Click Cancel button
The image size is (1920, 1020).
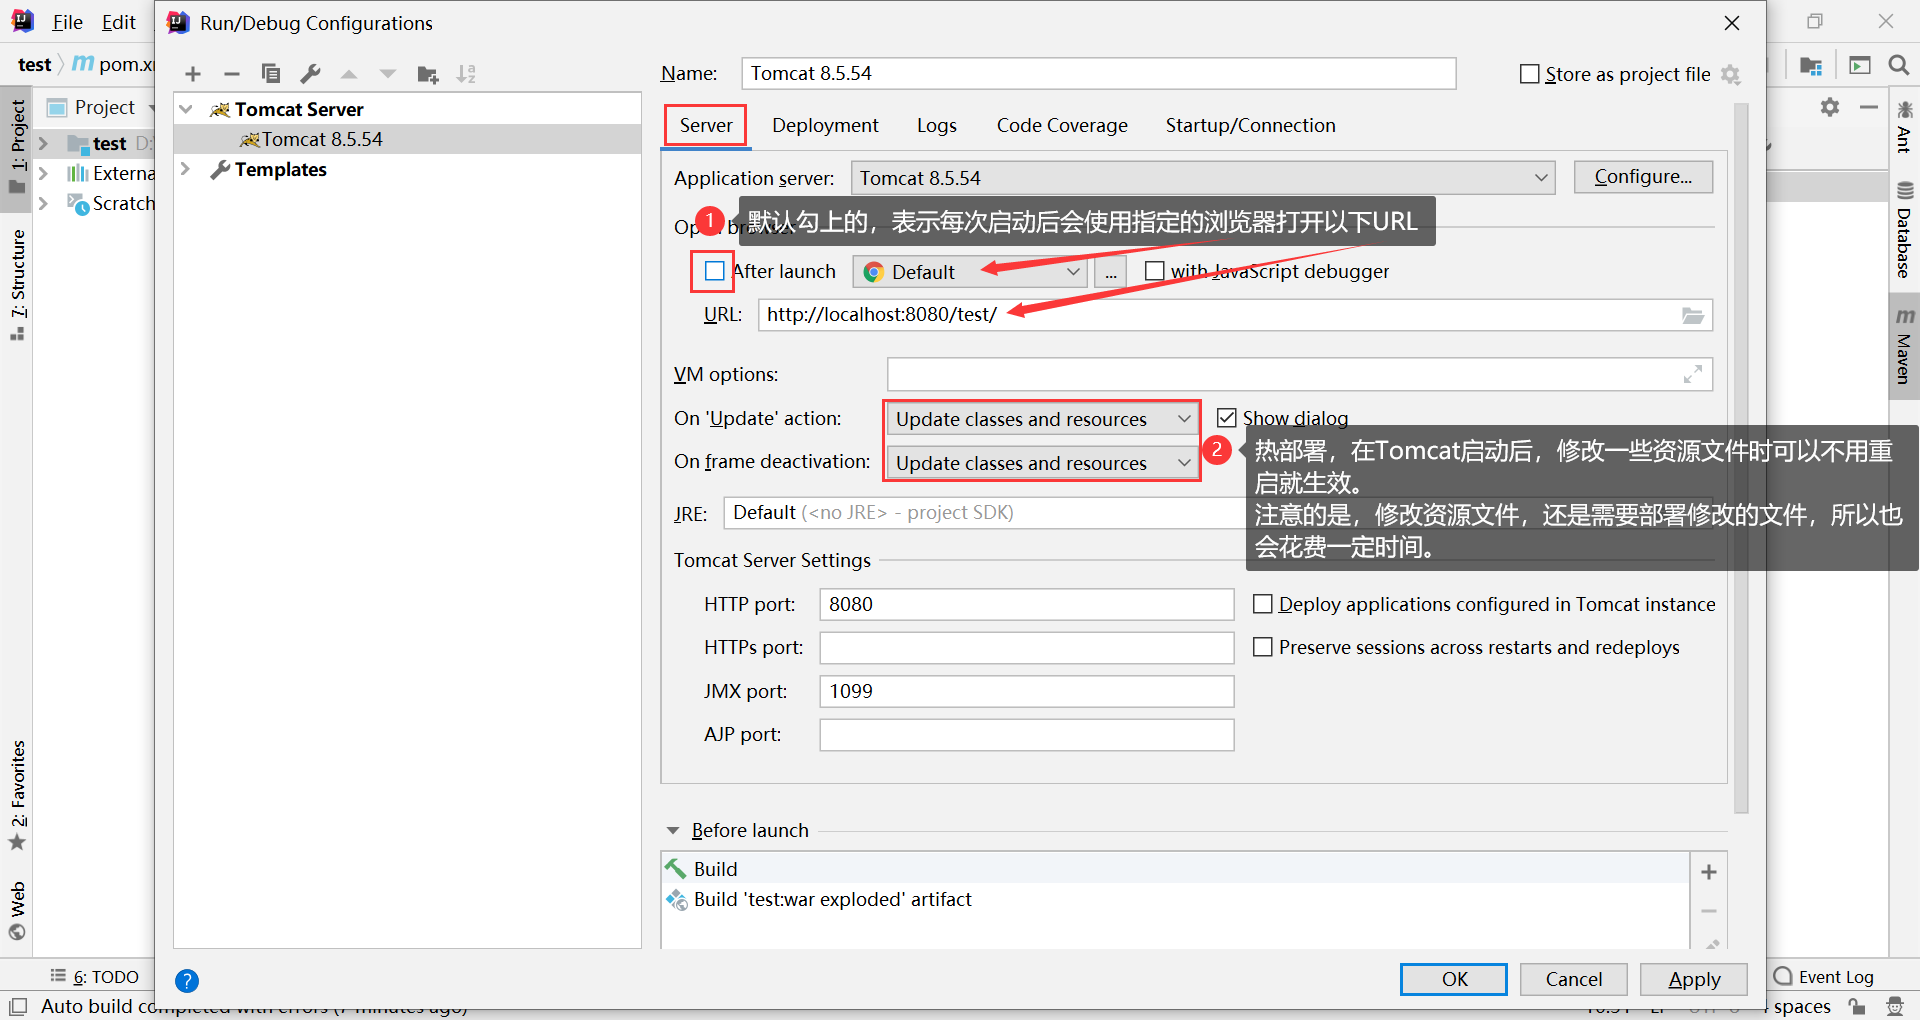tap(1574, 979)
